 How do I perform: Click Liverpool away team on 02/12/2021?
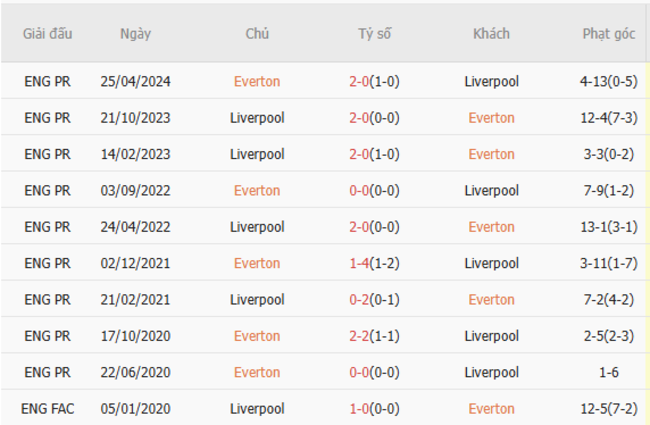coord(491,263)
